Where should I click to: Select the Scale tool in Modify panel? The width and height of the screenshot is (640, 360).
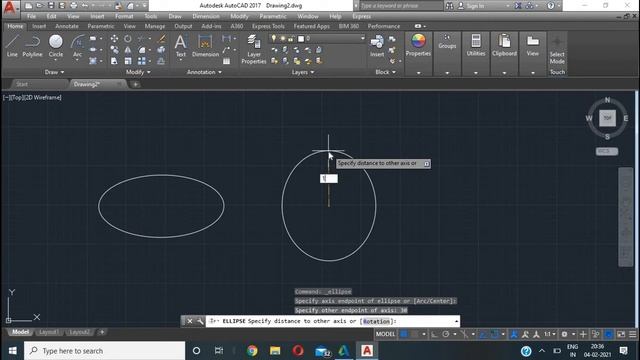(128, 61)
